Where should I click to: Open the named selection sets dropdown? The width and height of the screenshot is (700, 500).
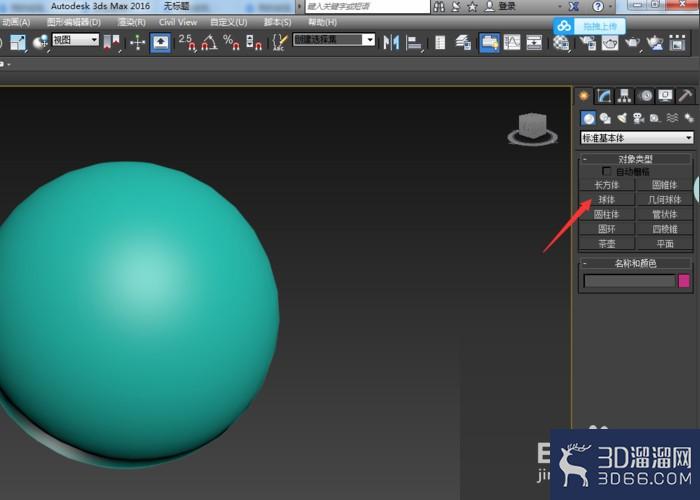(334, 40)
